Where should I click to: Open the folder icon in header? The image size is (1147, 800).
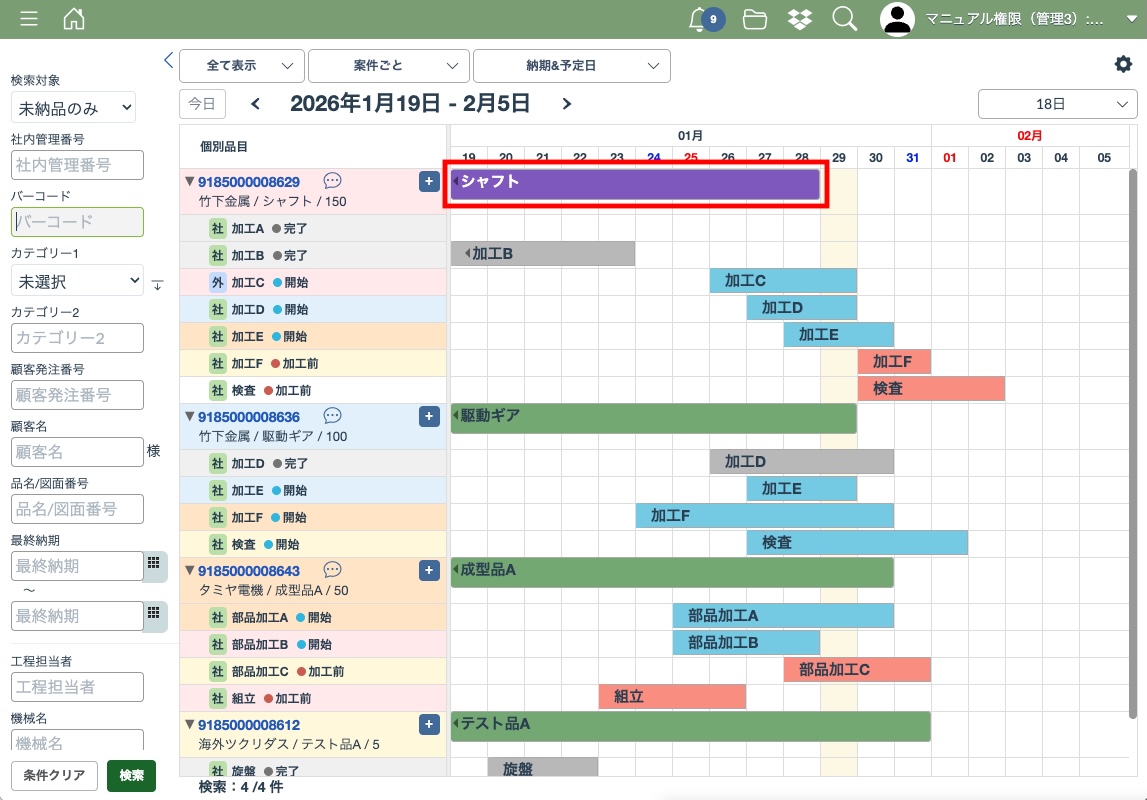coord(755,19)
